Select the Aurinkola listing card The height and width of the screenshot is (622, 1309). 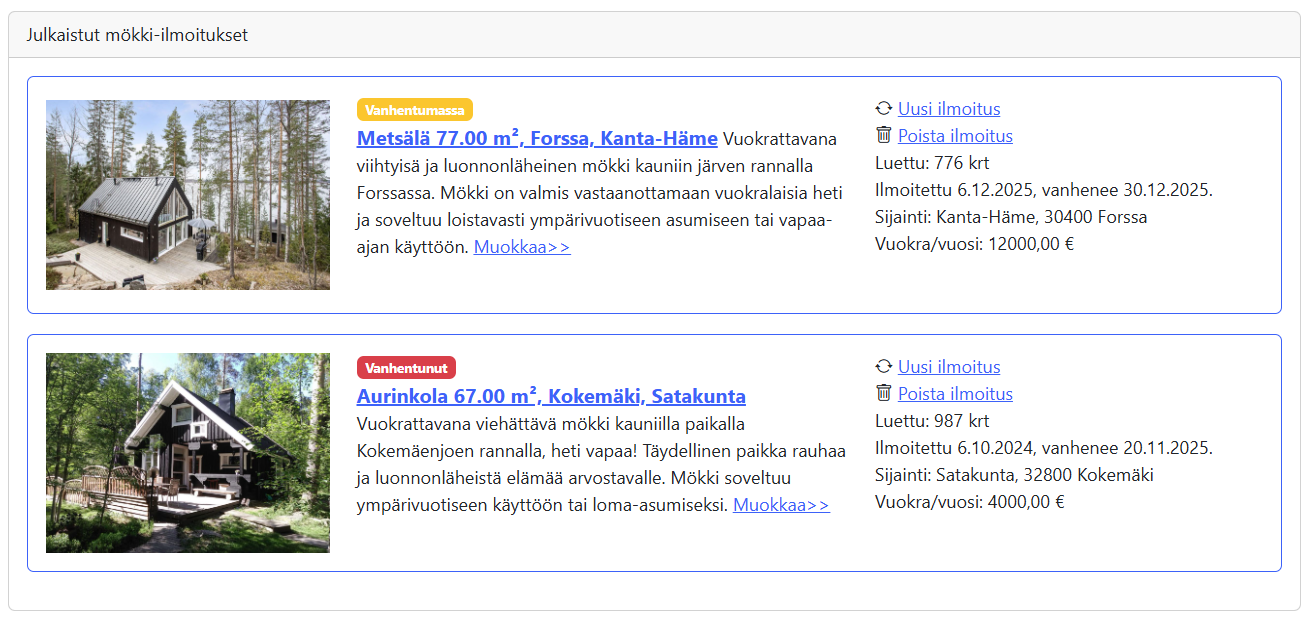tap(654, 452)
